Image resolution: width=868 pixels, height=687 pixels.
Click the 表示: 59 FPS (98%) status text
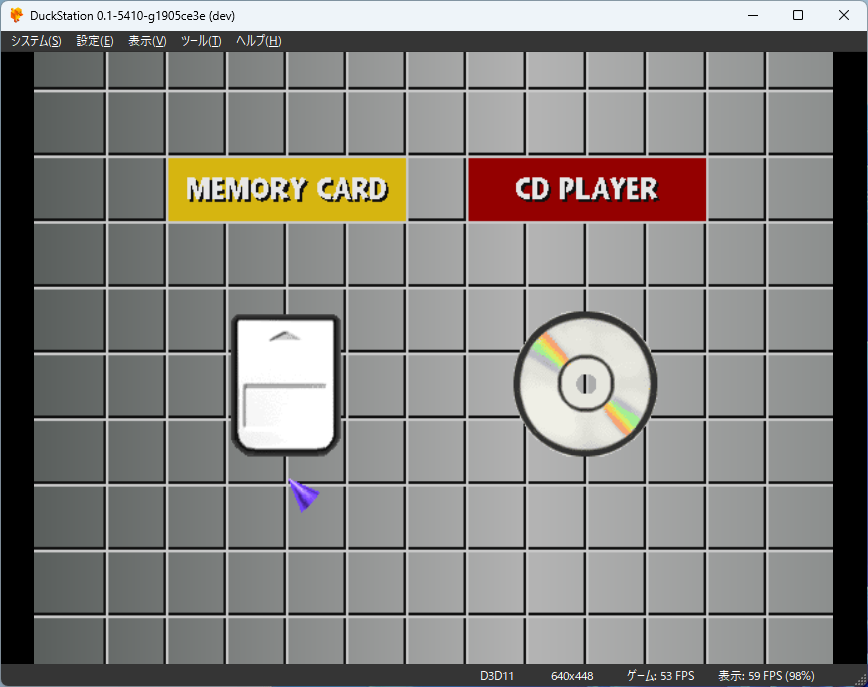point(766,676)
